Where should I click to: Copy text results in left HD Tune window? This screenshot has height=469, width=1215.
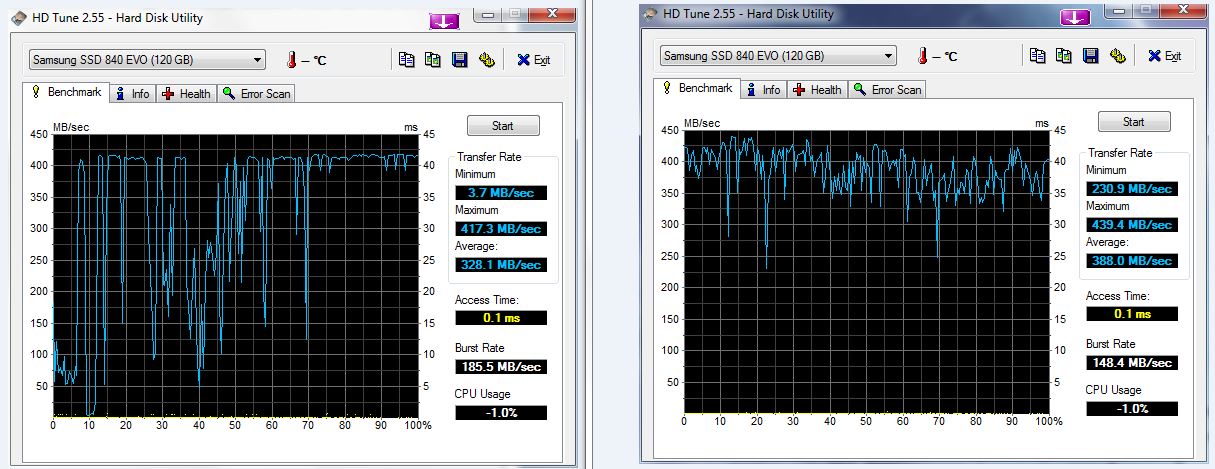pyautogui.click(x=406, y=60)
